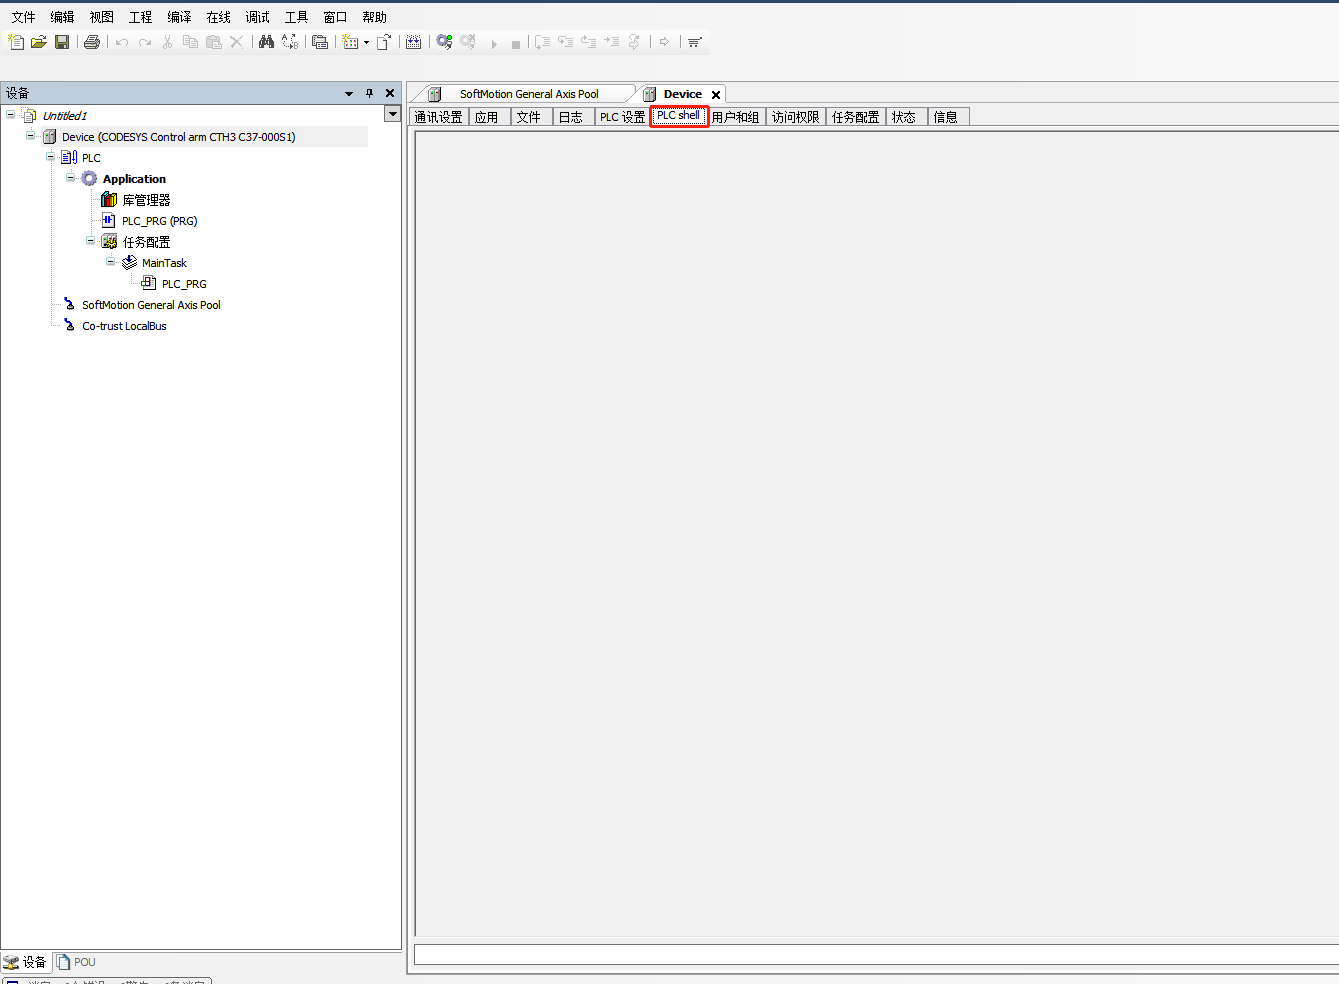1339x984 pixels.
Task: Switch to the 通讯设置 tab
Action: tap(438, 117)
